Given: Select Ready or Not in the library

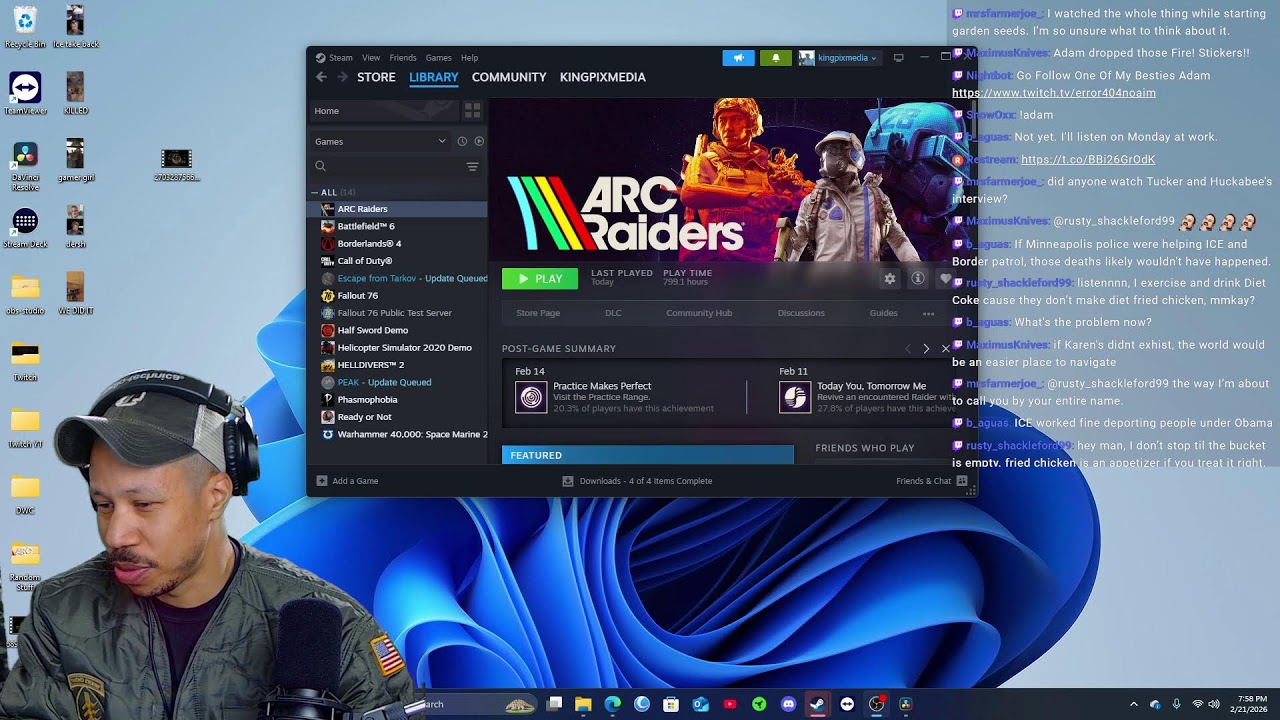Looking at the screenshot, I should click(397, 417).
